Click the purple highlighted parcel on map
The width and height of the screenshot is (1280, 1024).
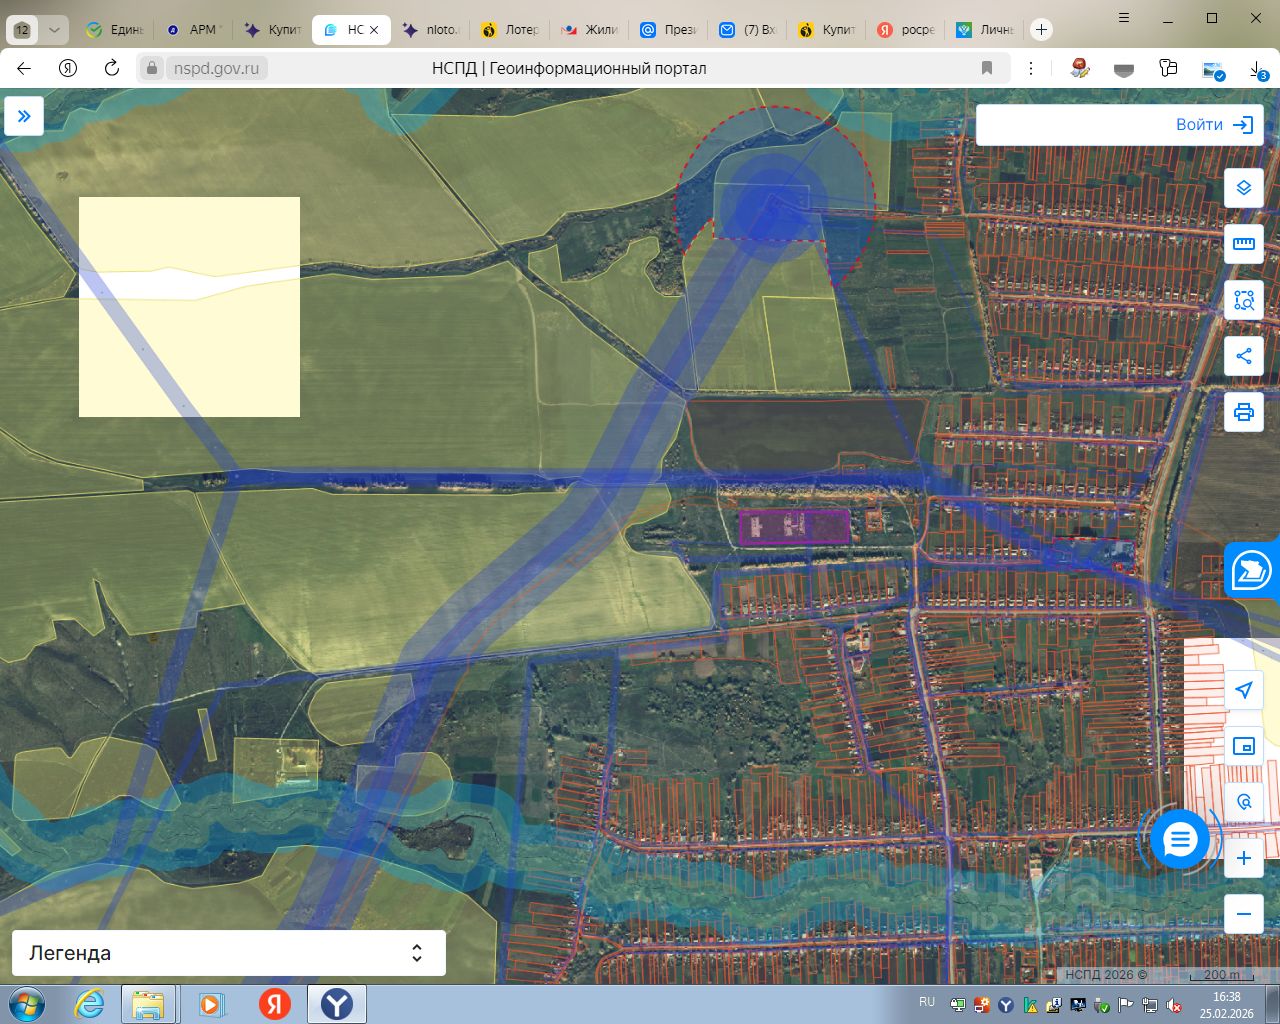coord(794,526)
